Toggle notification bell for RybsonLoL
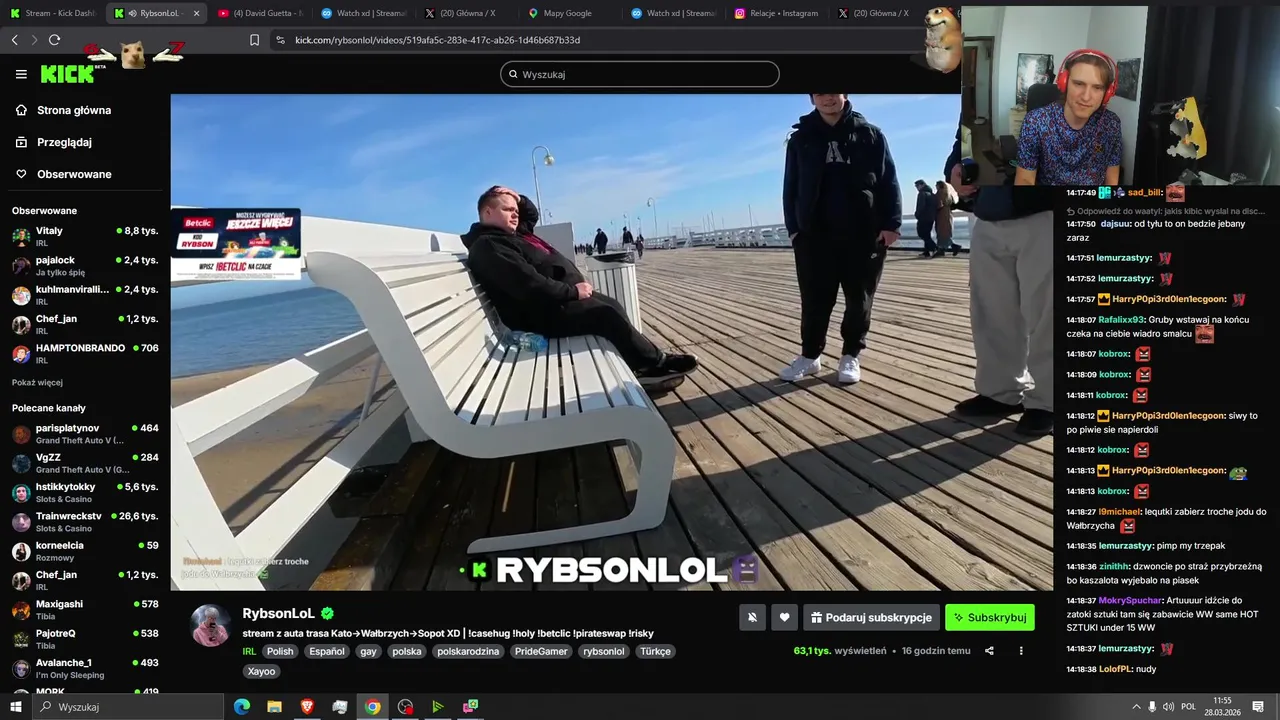The height and width of the screenshot is (720, 1280). (753, 618)
